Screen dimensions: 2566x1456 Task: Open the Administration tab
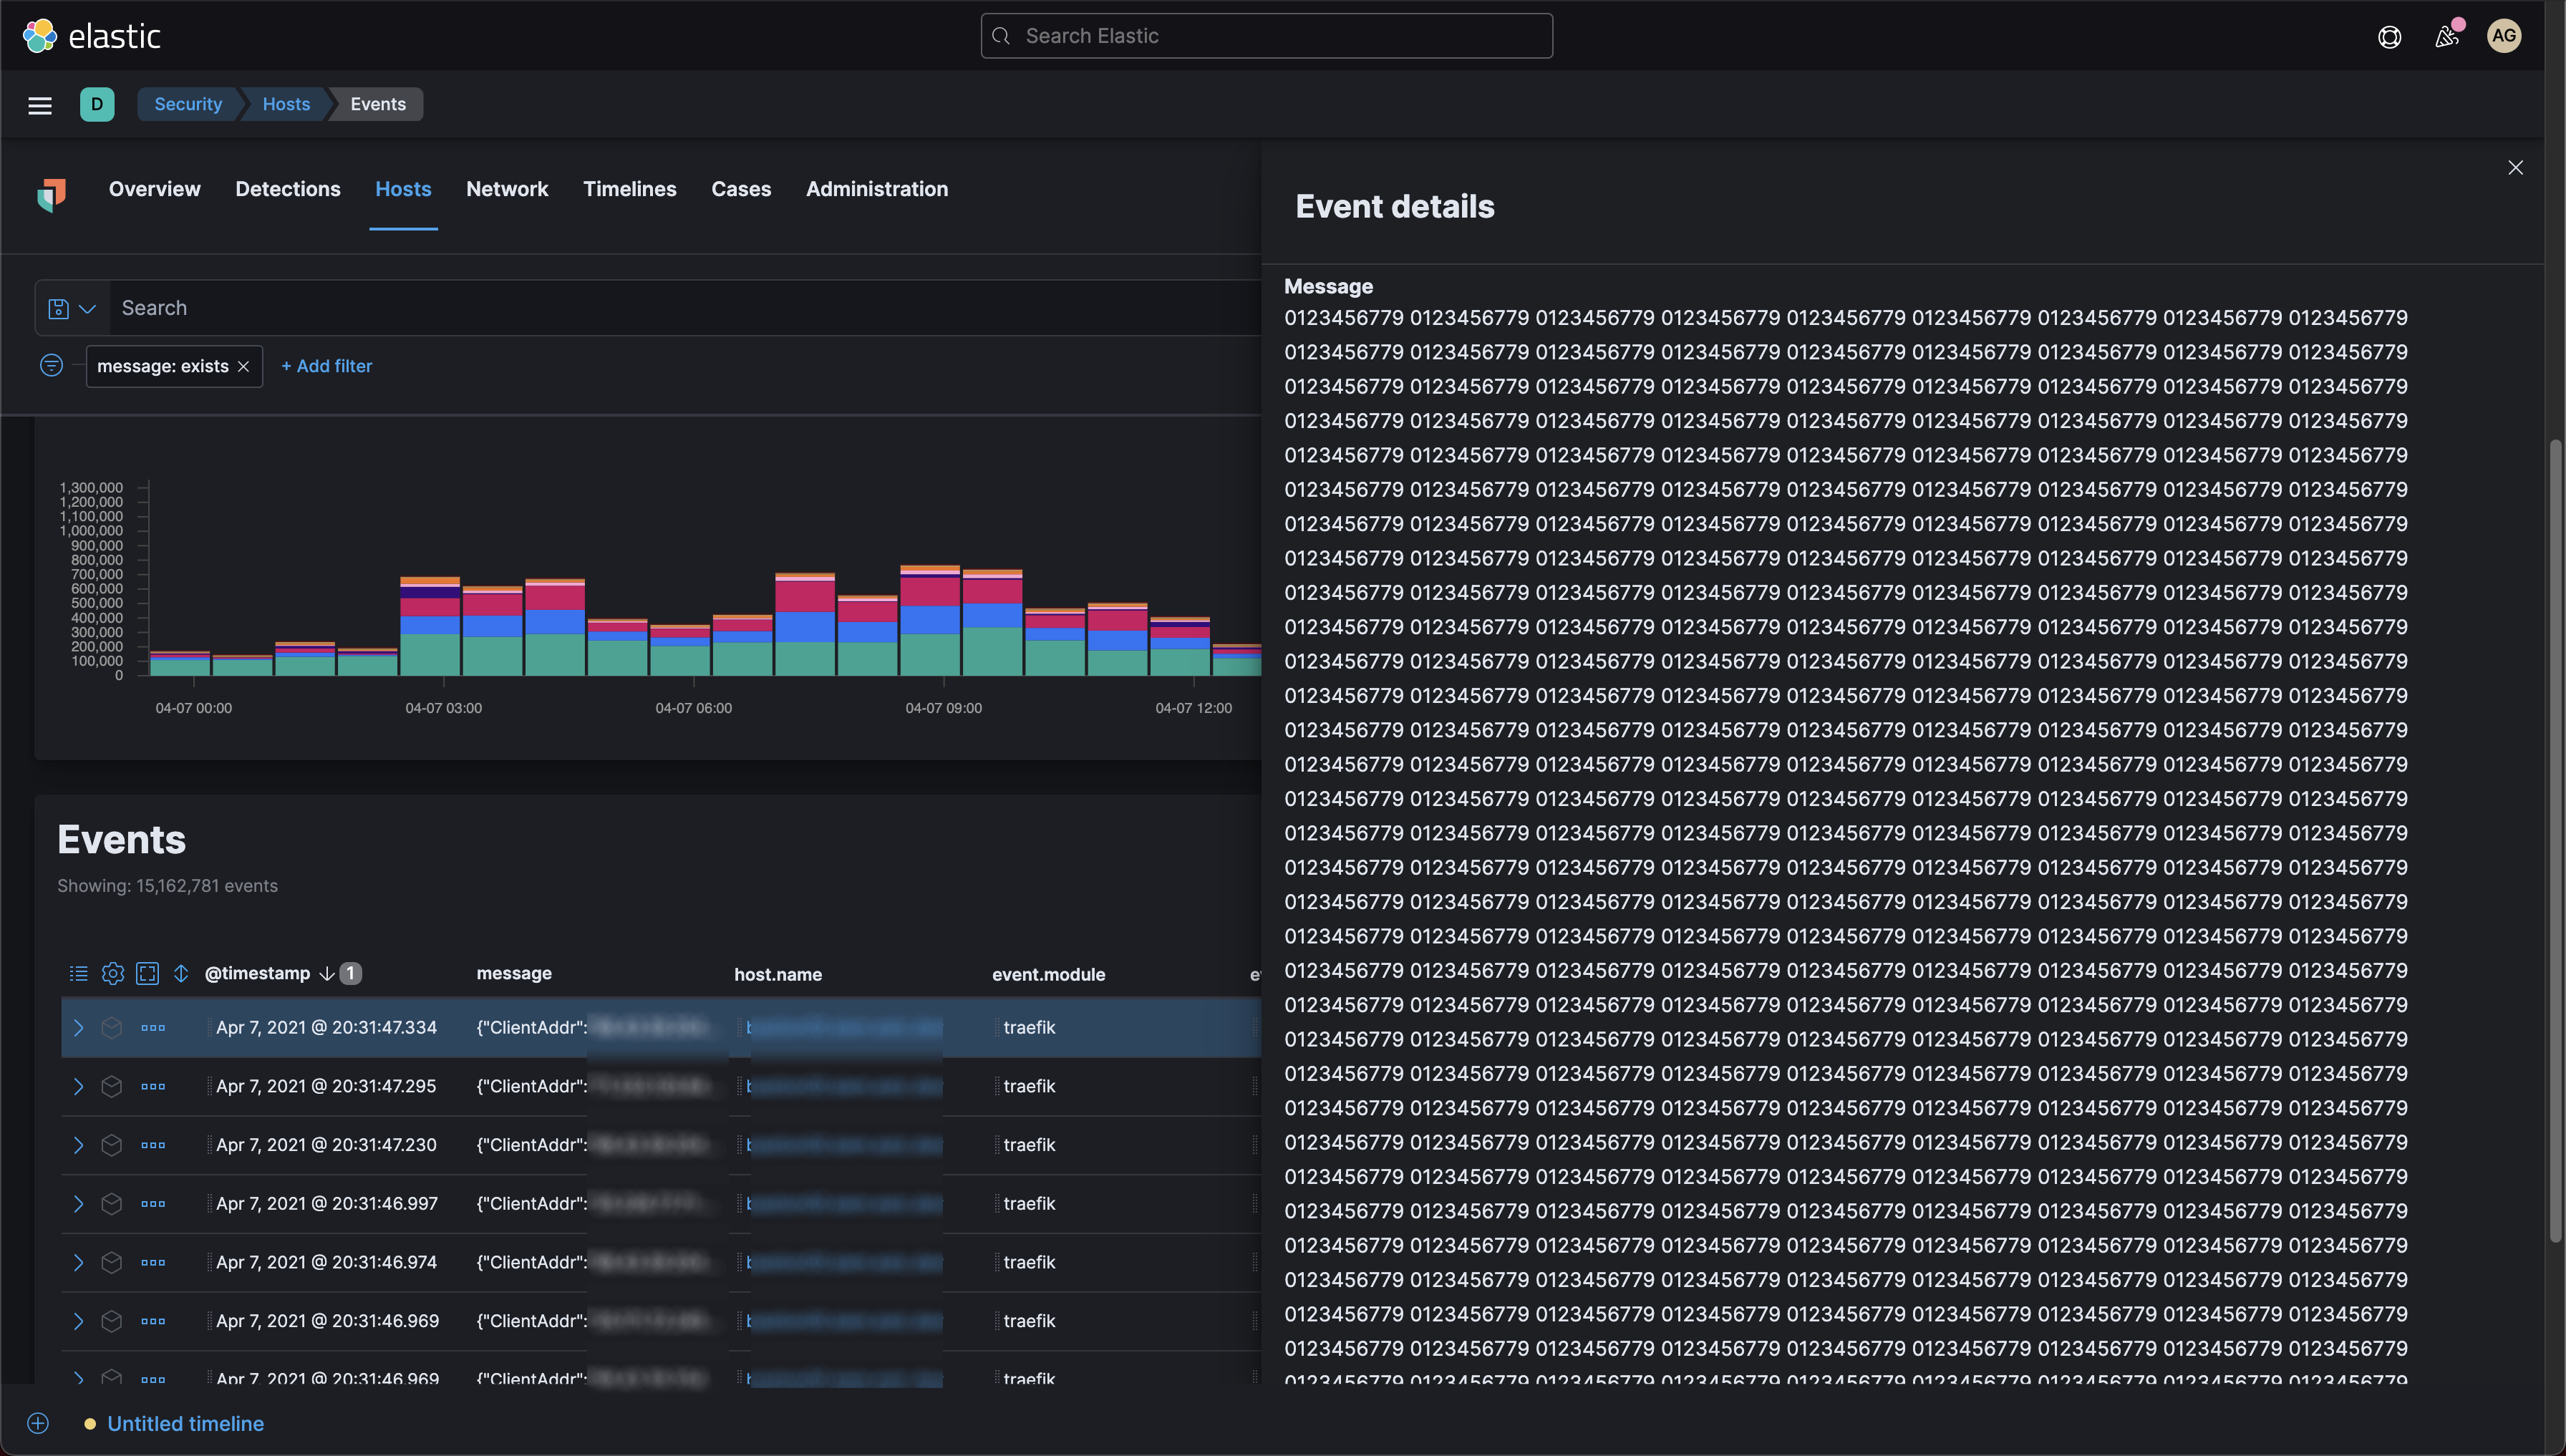coord(877,189)
